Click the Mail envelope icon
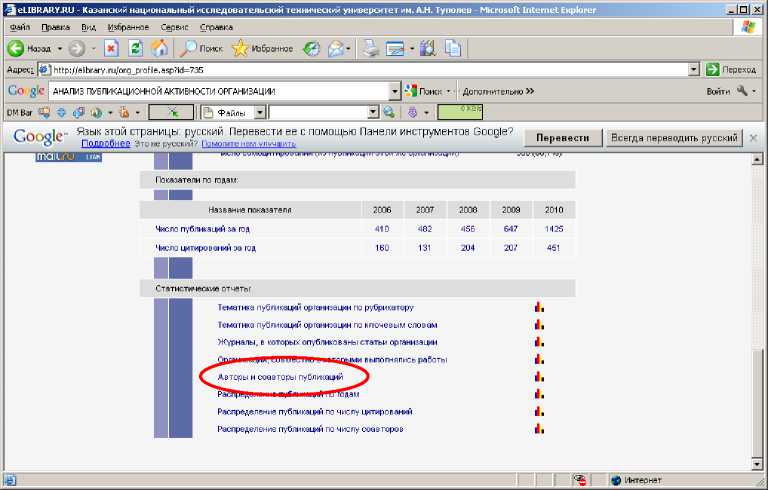Viewport: 768px width, 490px height. 336,49
